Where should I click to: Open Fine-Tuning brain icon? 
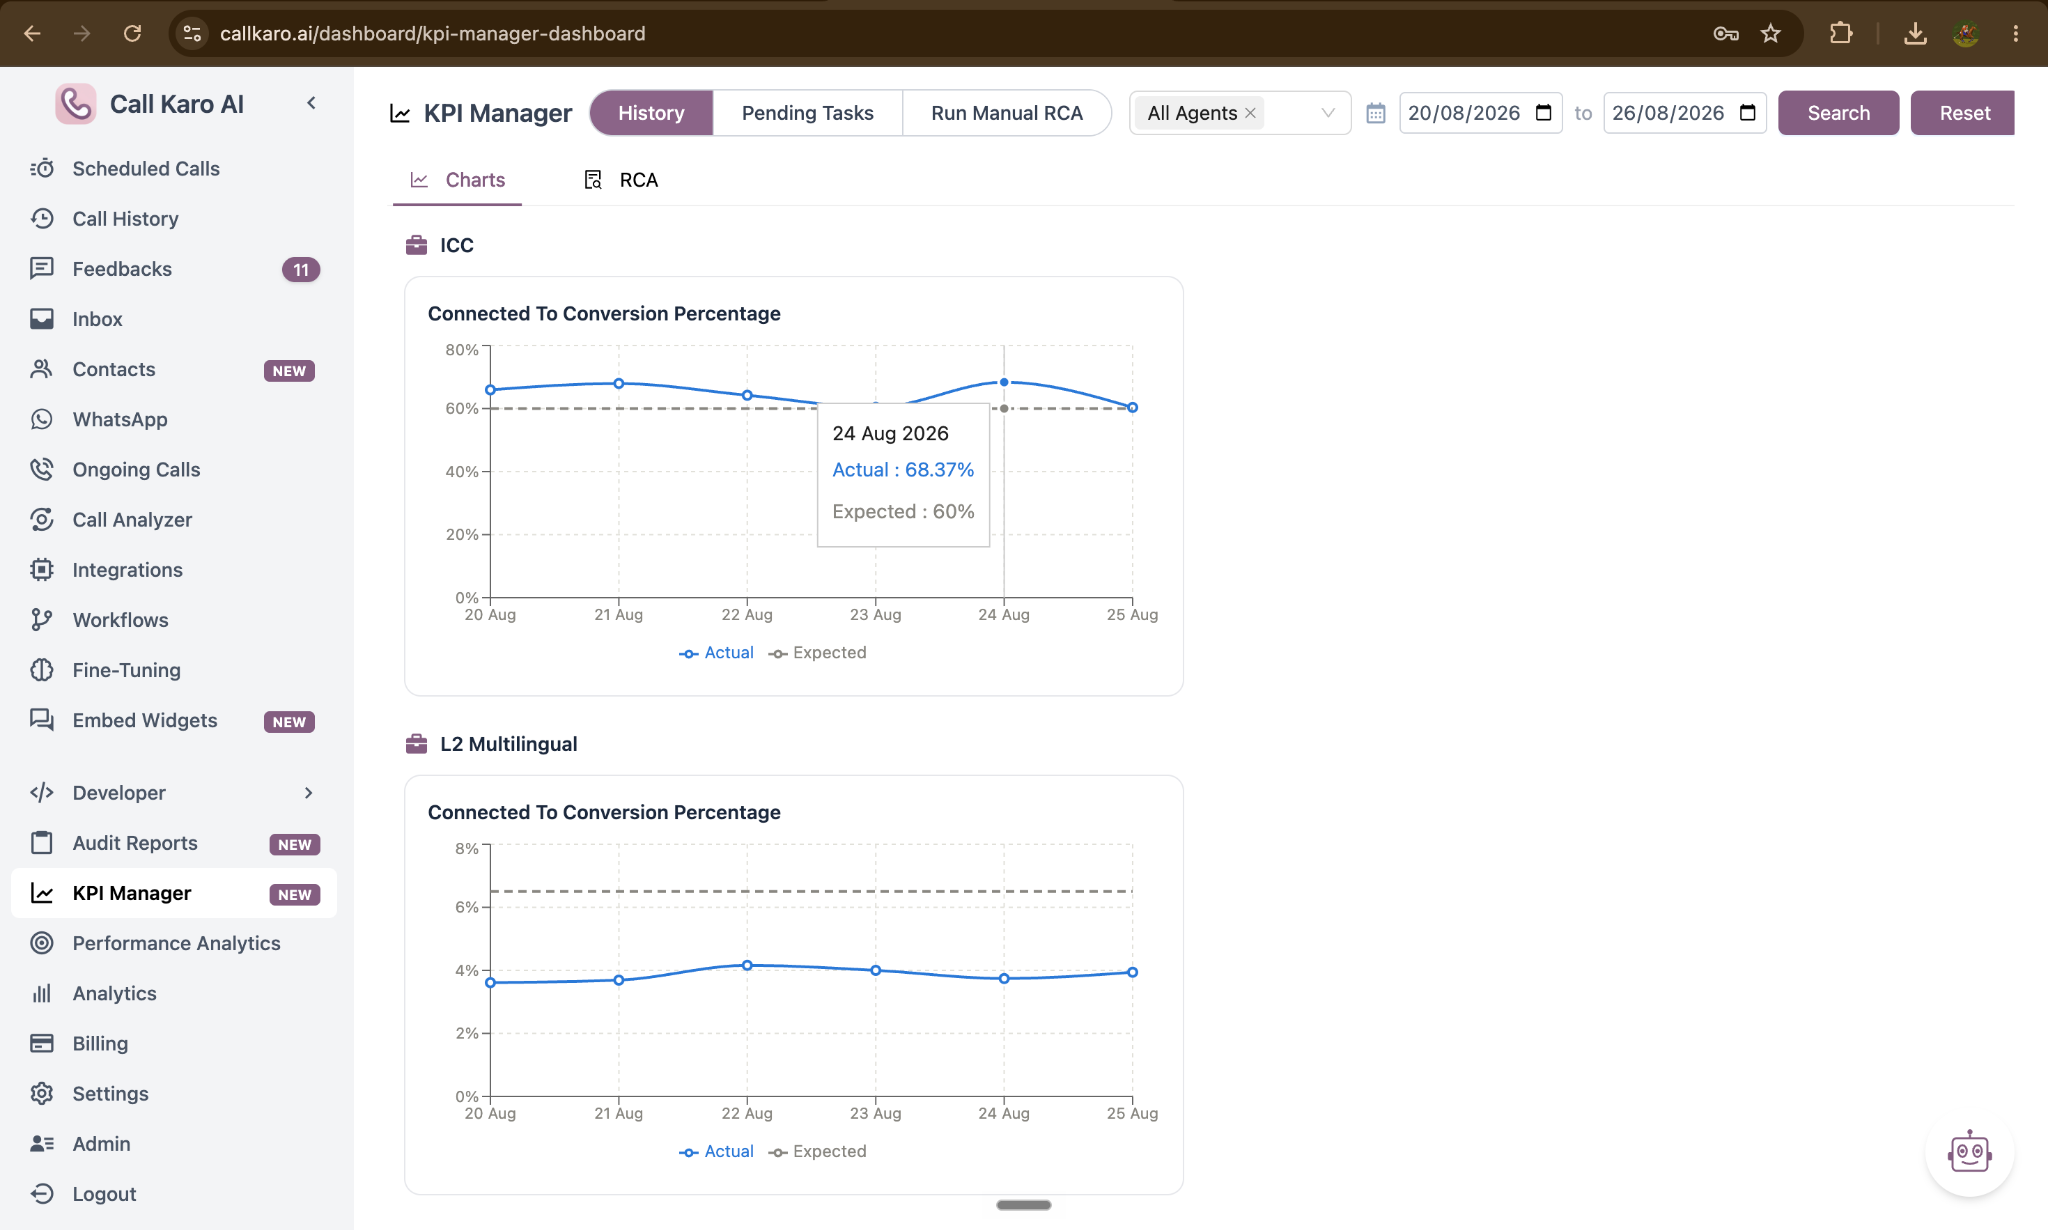[x=42, y=670]
